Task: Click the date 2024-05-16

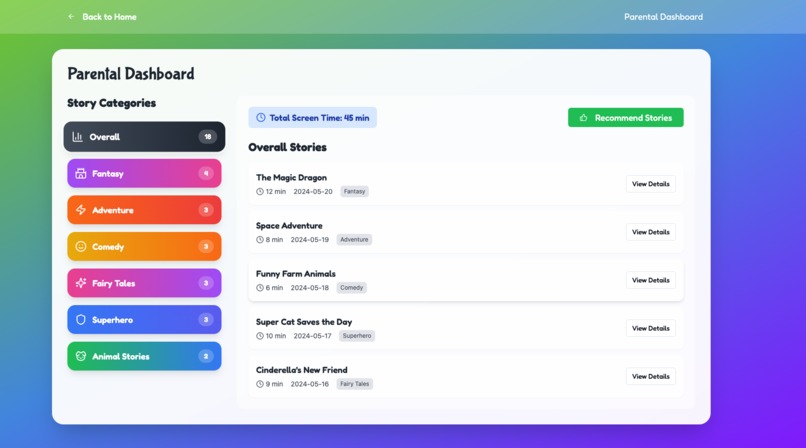Action: coord(309,384)
